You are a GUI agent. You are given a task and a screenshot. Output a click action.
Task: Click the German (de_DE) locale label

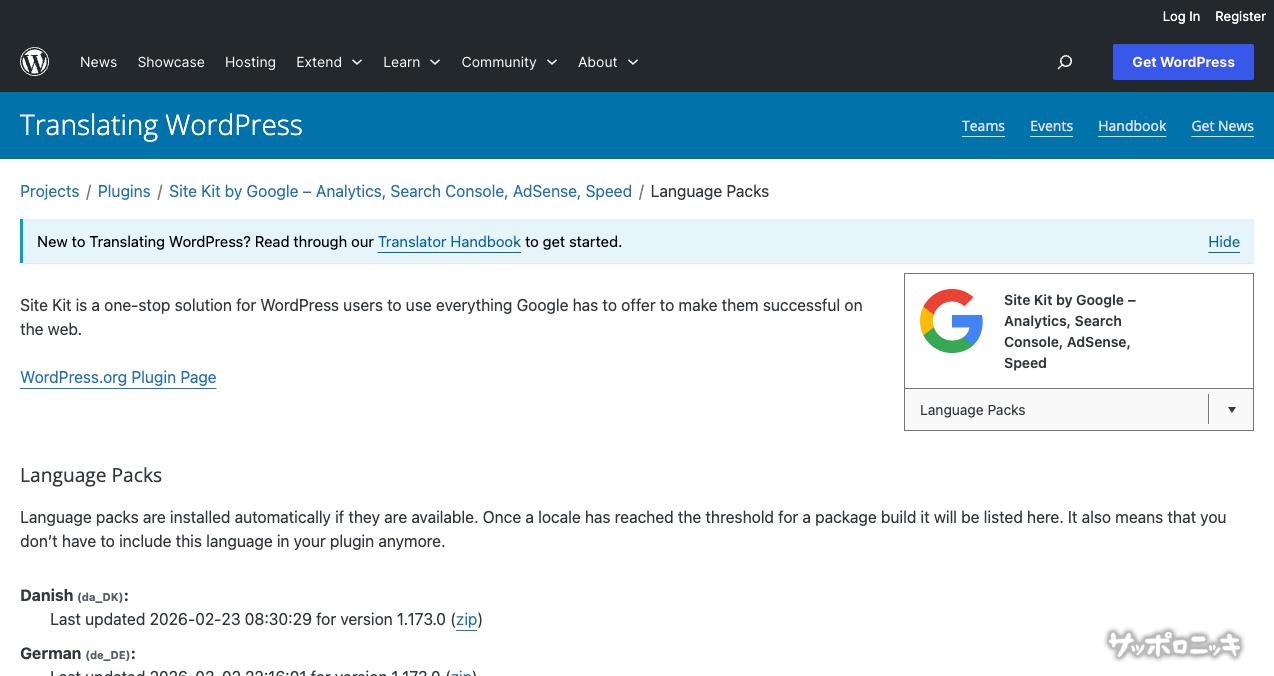[x=78, y=653]
